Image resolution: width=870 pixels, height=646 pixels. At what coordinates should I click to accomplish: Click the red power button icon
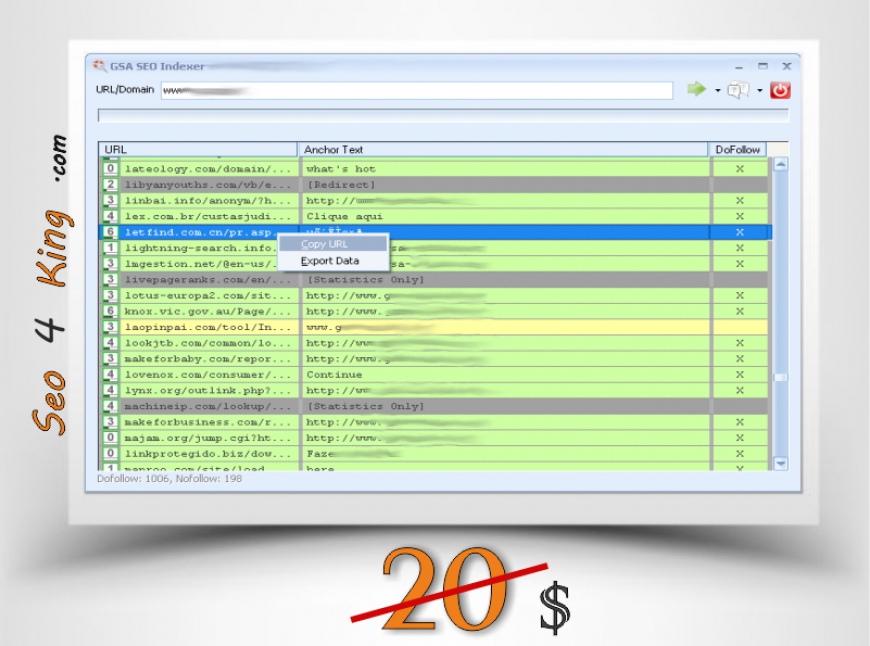(x=780, y=90)
